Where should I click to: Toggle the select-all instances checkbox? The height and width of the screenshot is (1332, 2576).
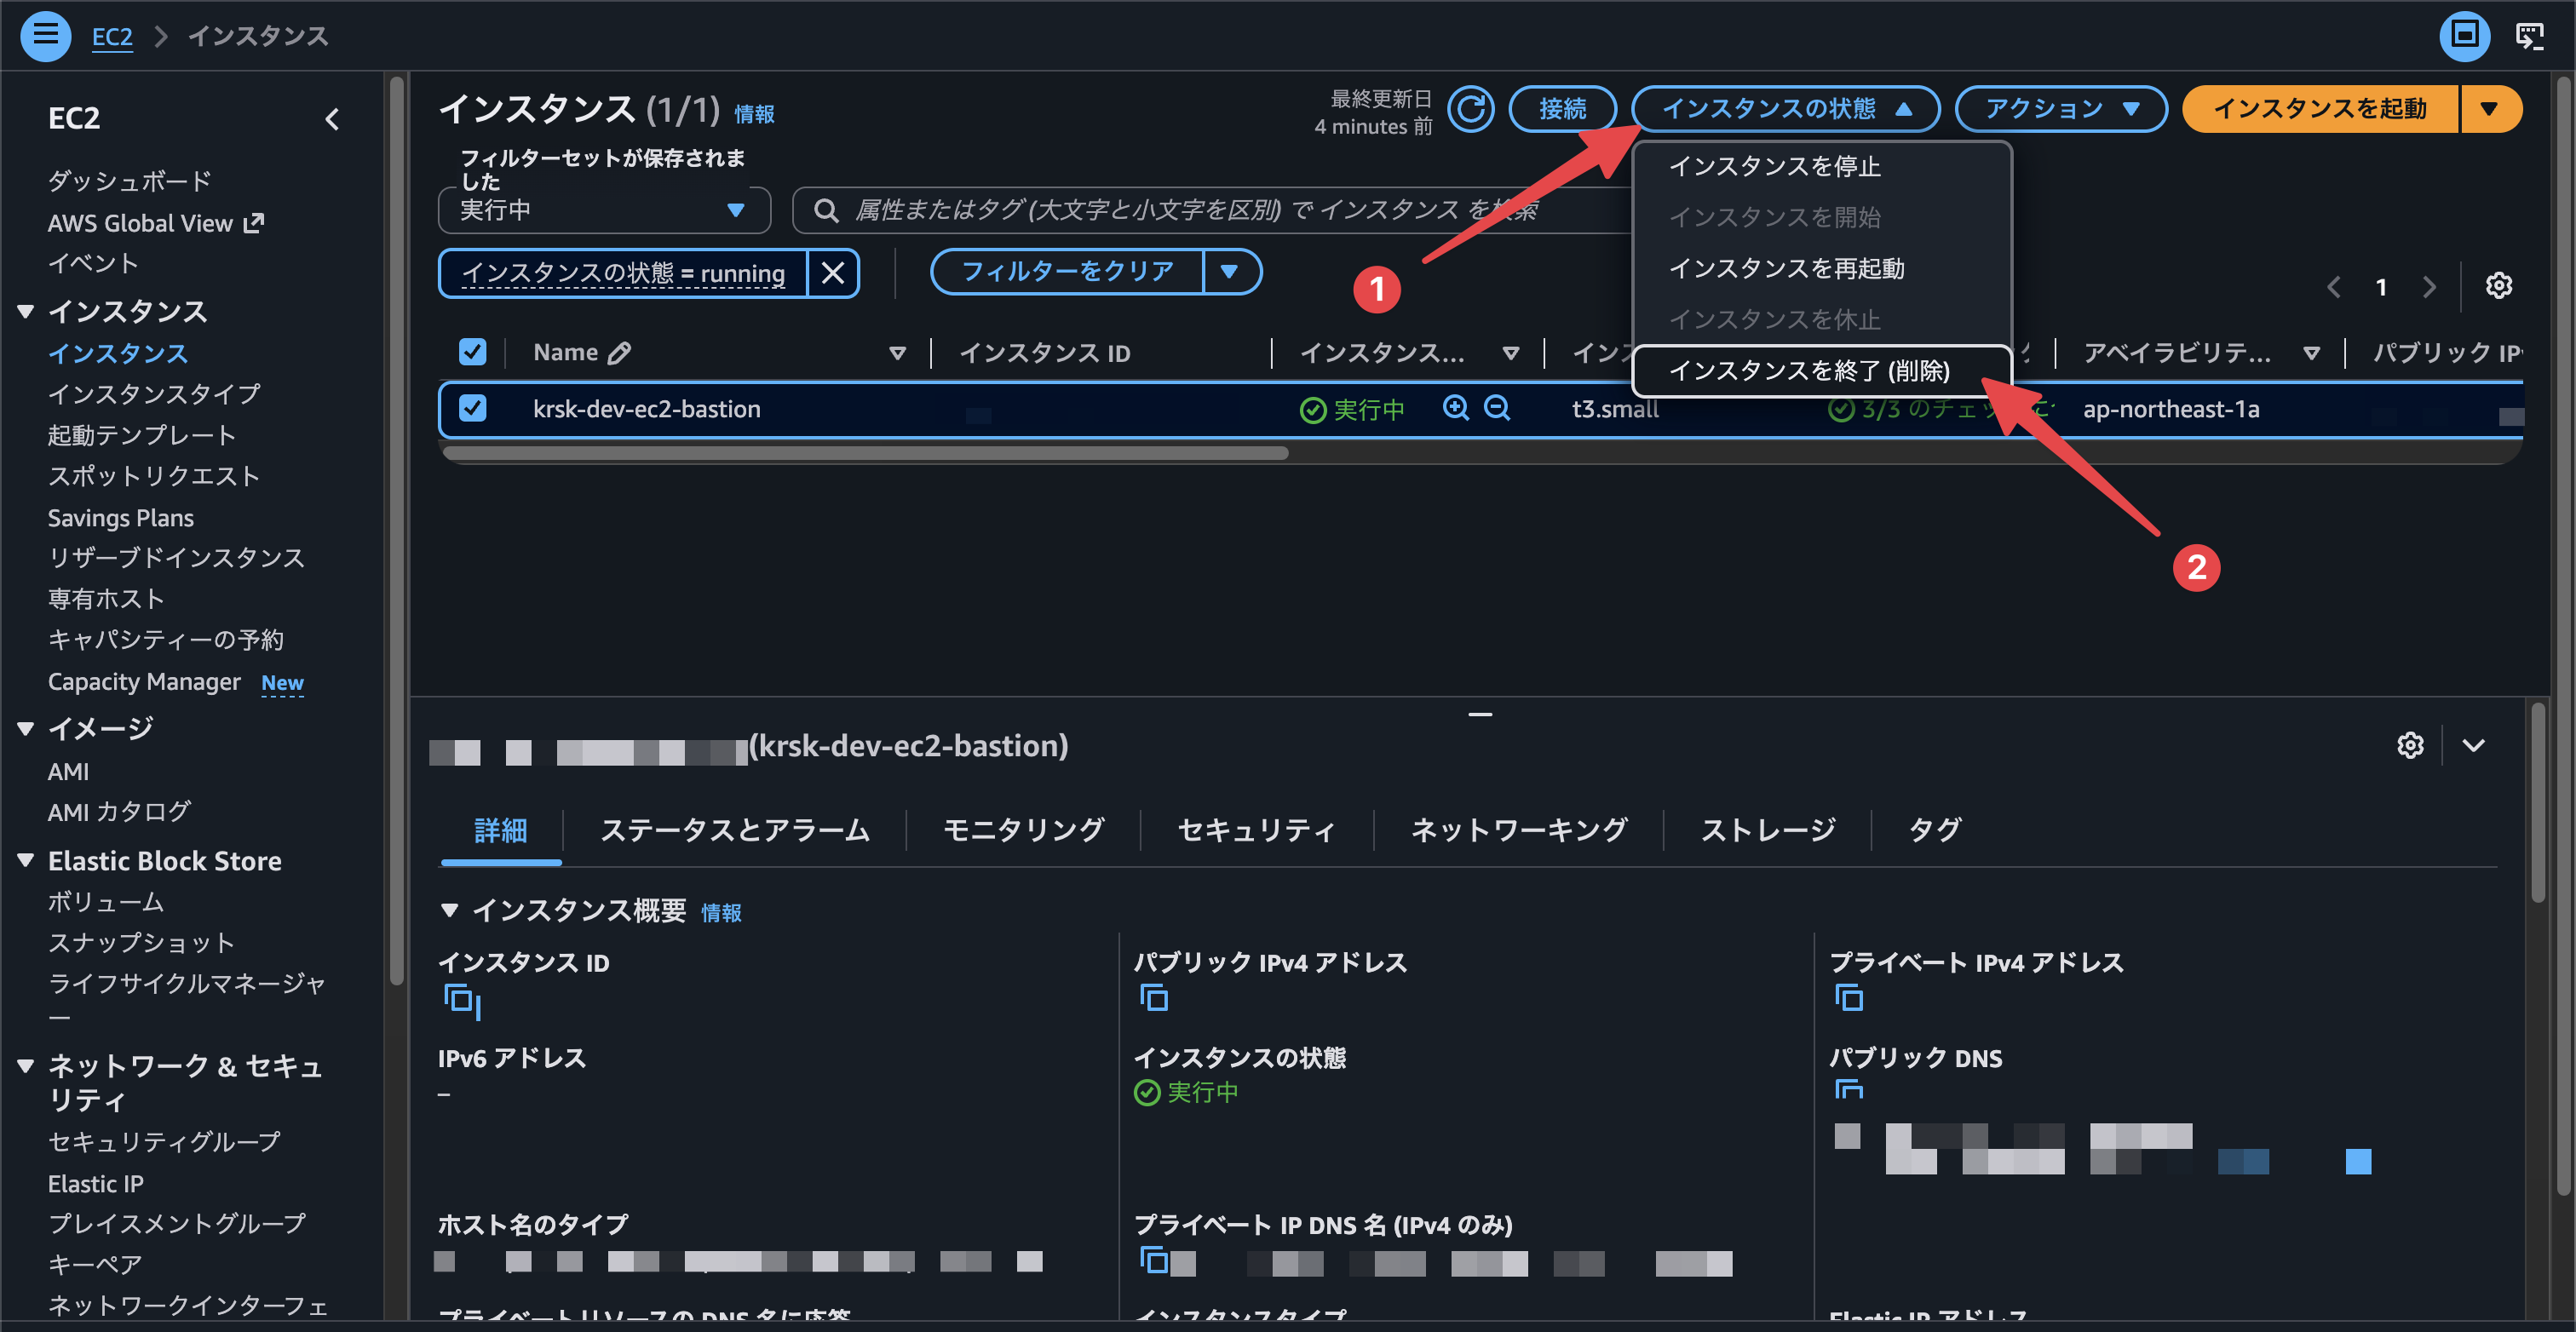click(x=472, y=352)
